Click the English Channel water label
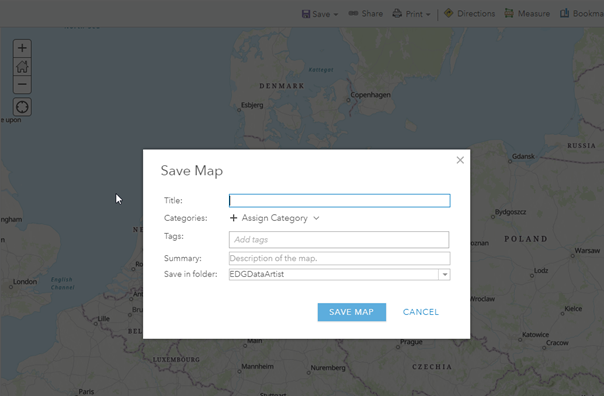 tap(62, 283)
